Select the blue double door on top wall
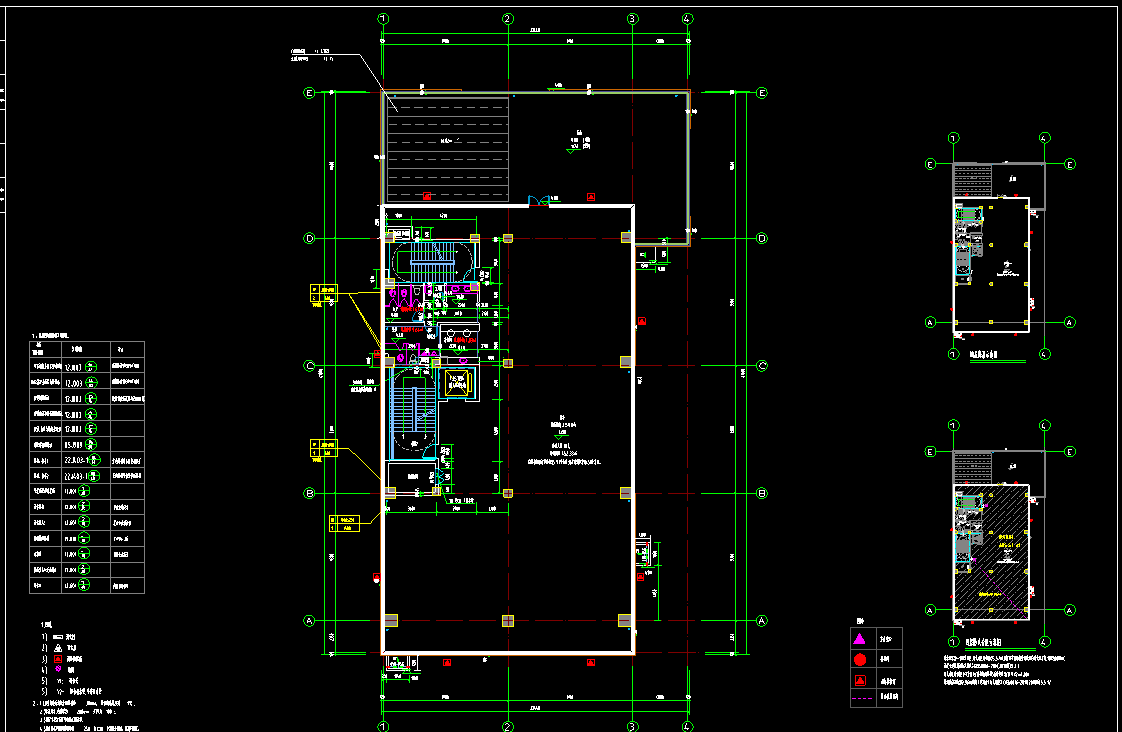Image resolution: width=1122 pixels, height=732 pixels. coord(539,201)
